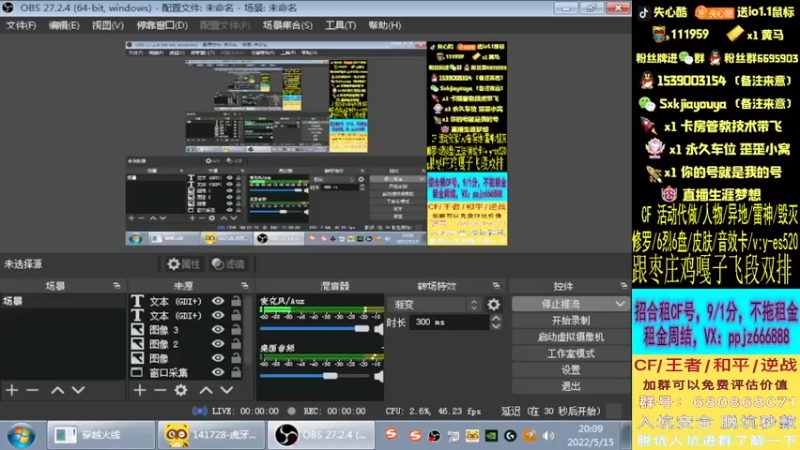Hide the 图像 2 source via eye icon
800x450 pixels.
point(218,344)
